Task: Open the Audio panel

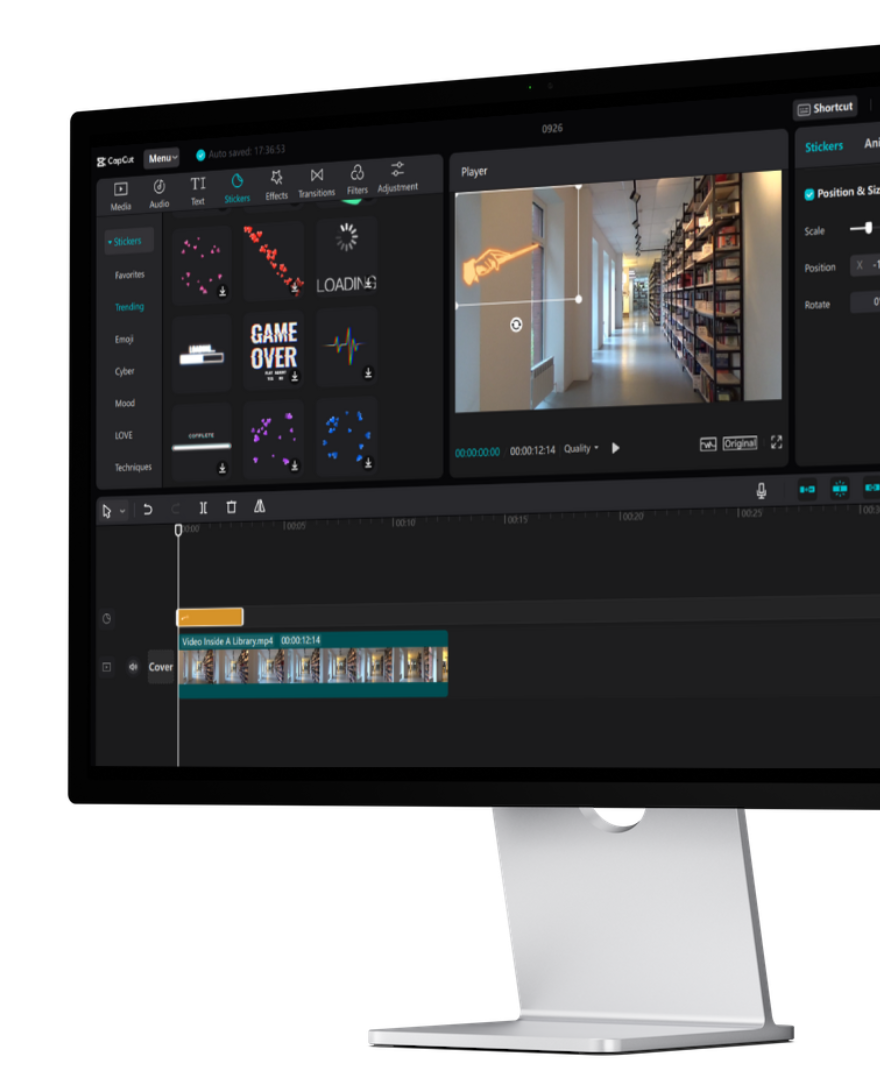Action: point(159,192)
